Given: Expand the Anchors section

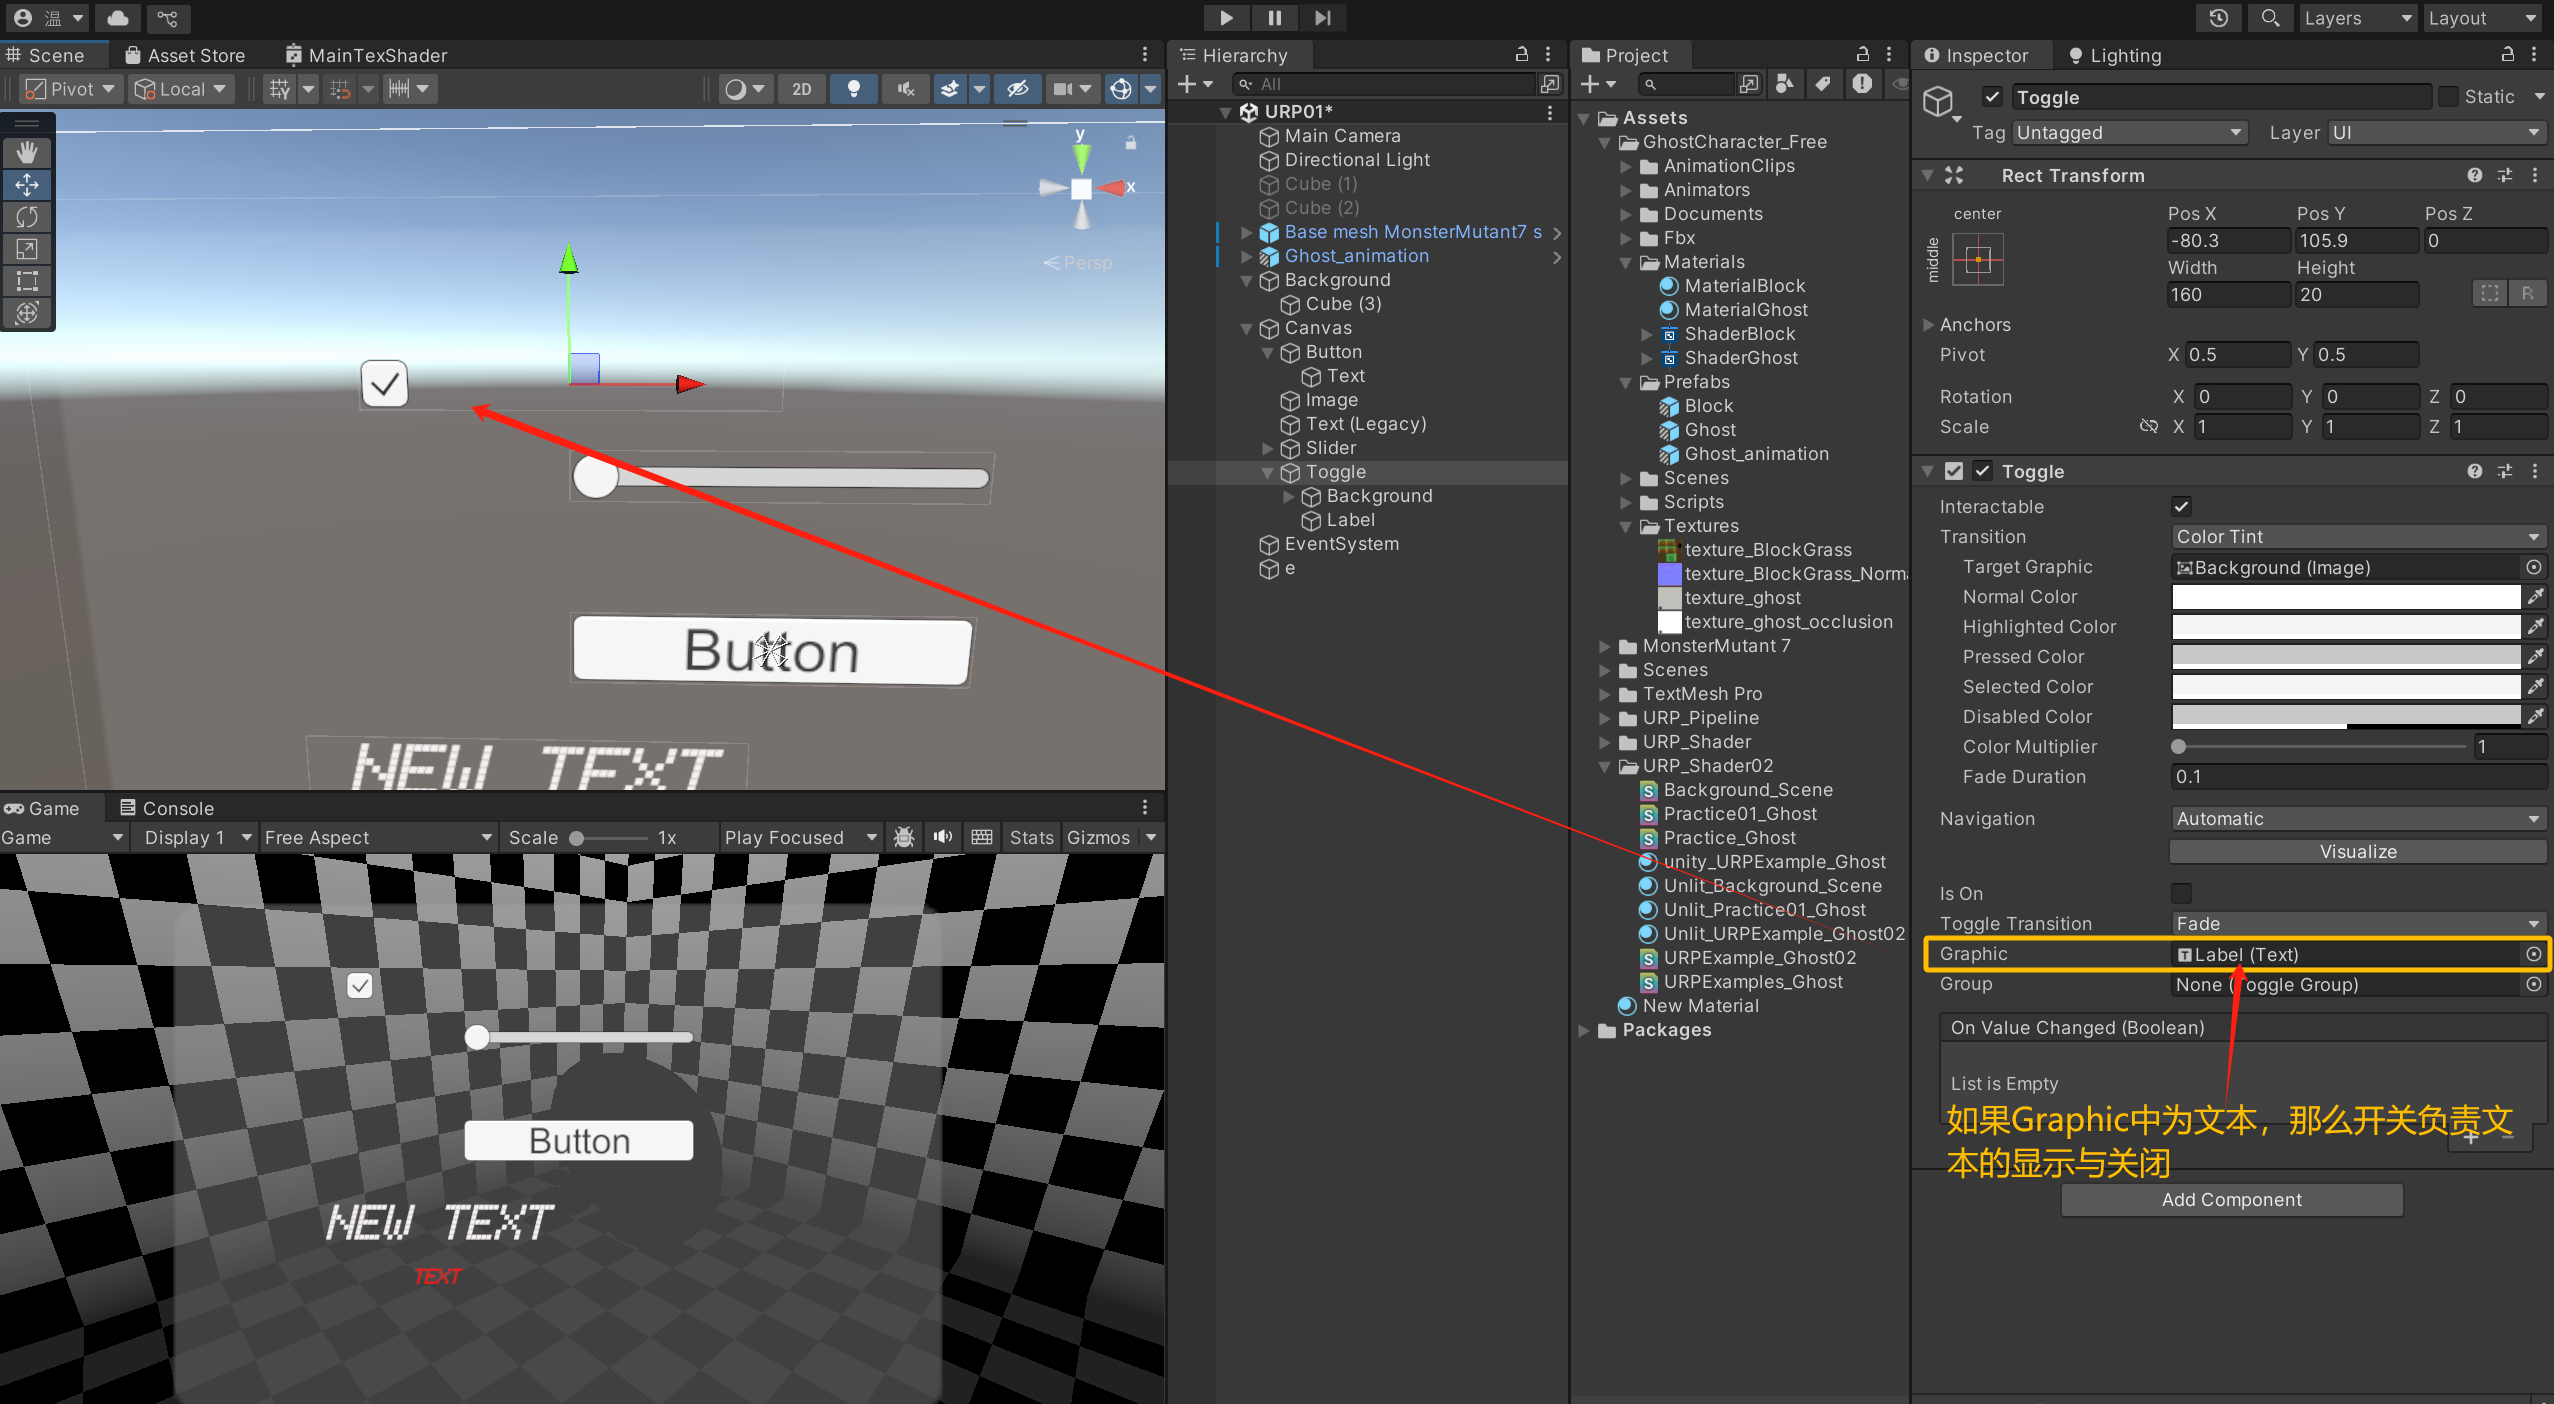Looking at the screenshot, I should pyautogui.click(x=1929, y=325).
